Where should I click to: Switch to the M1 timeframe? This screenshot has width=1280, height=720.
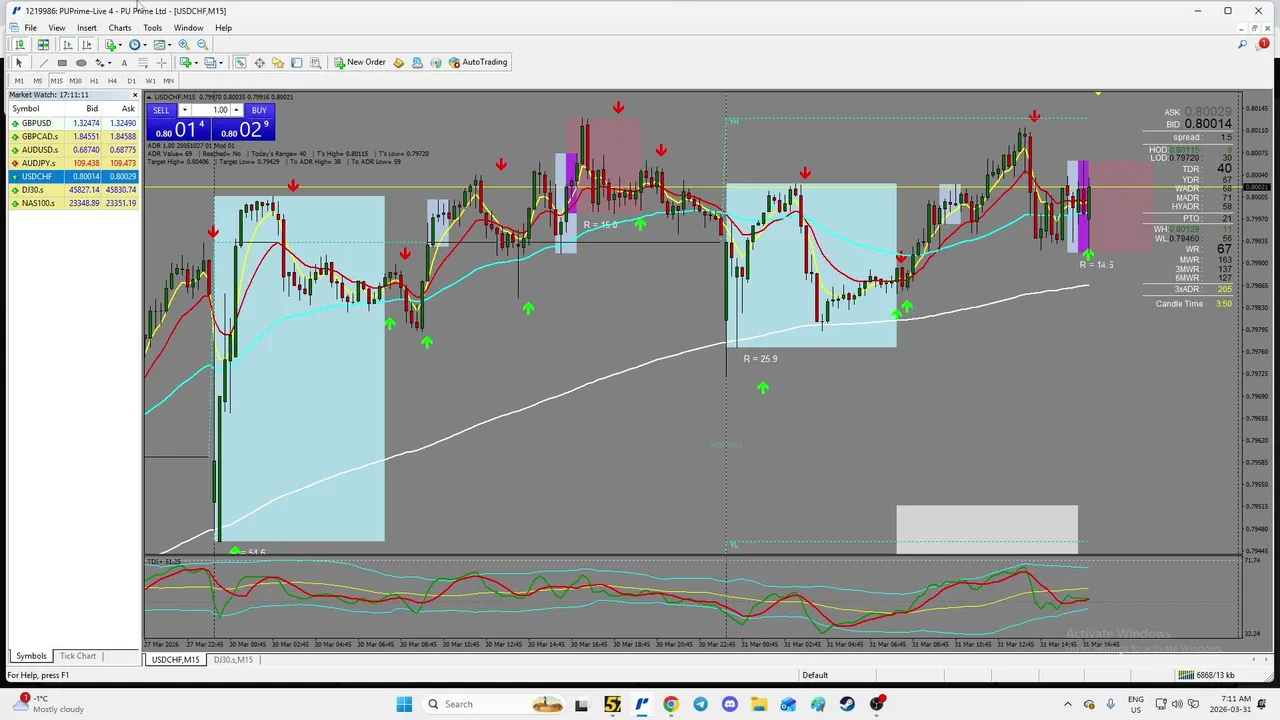tap(19, 81)
